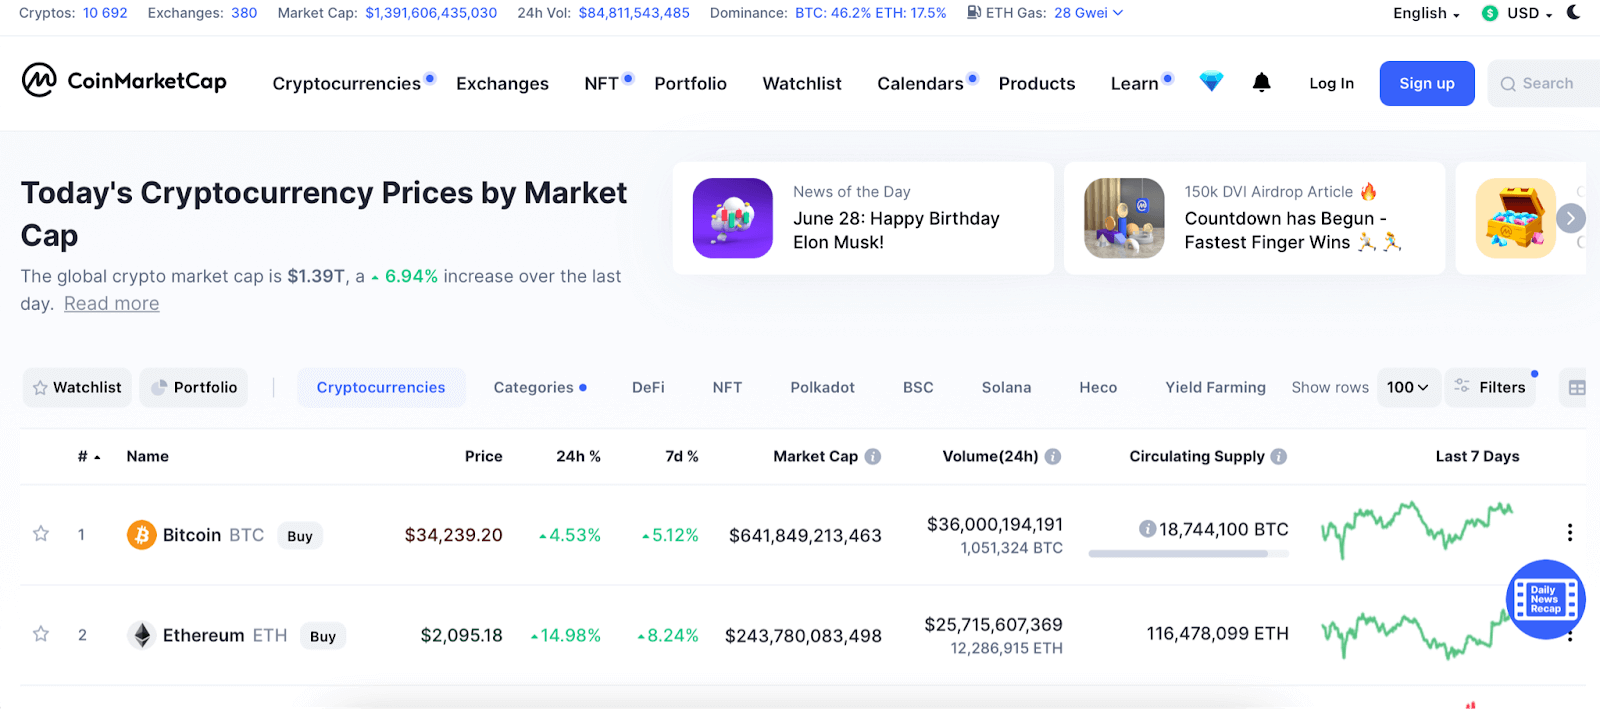Viewport: 1600px width, 709px height.
Task: Sort by 24h % column header
Action: point(578,456)
